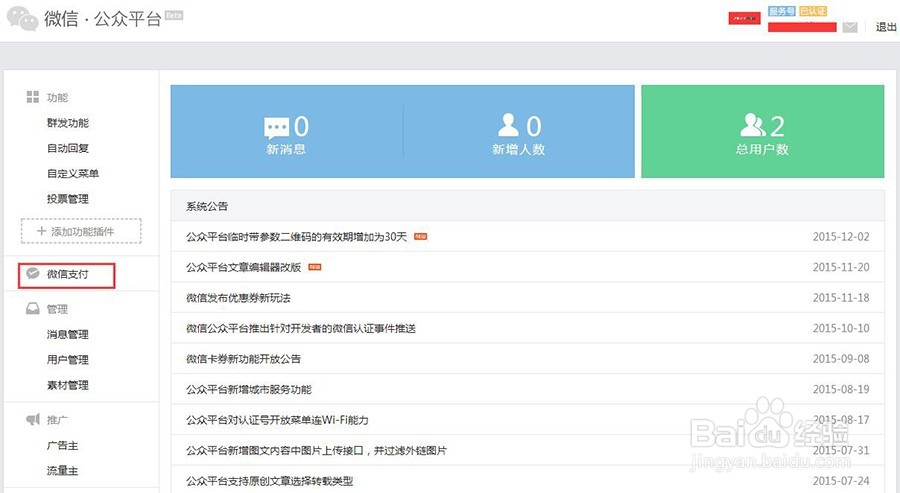Viewport: 900px width, 493px height.
Task: Click the 管理 inbox tray icon
Action: [x=33, y=309]
